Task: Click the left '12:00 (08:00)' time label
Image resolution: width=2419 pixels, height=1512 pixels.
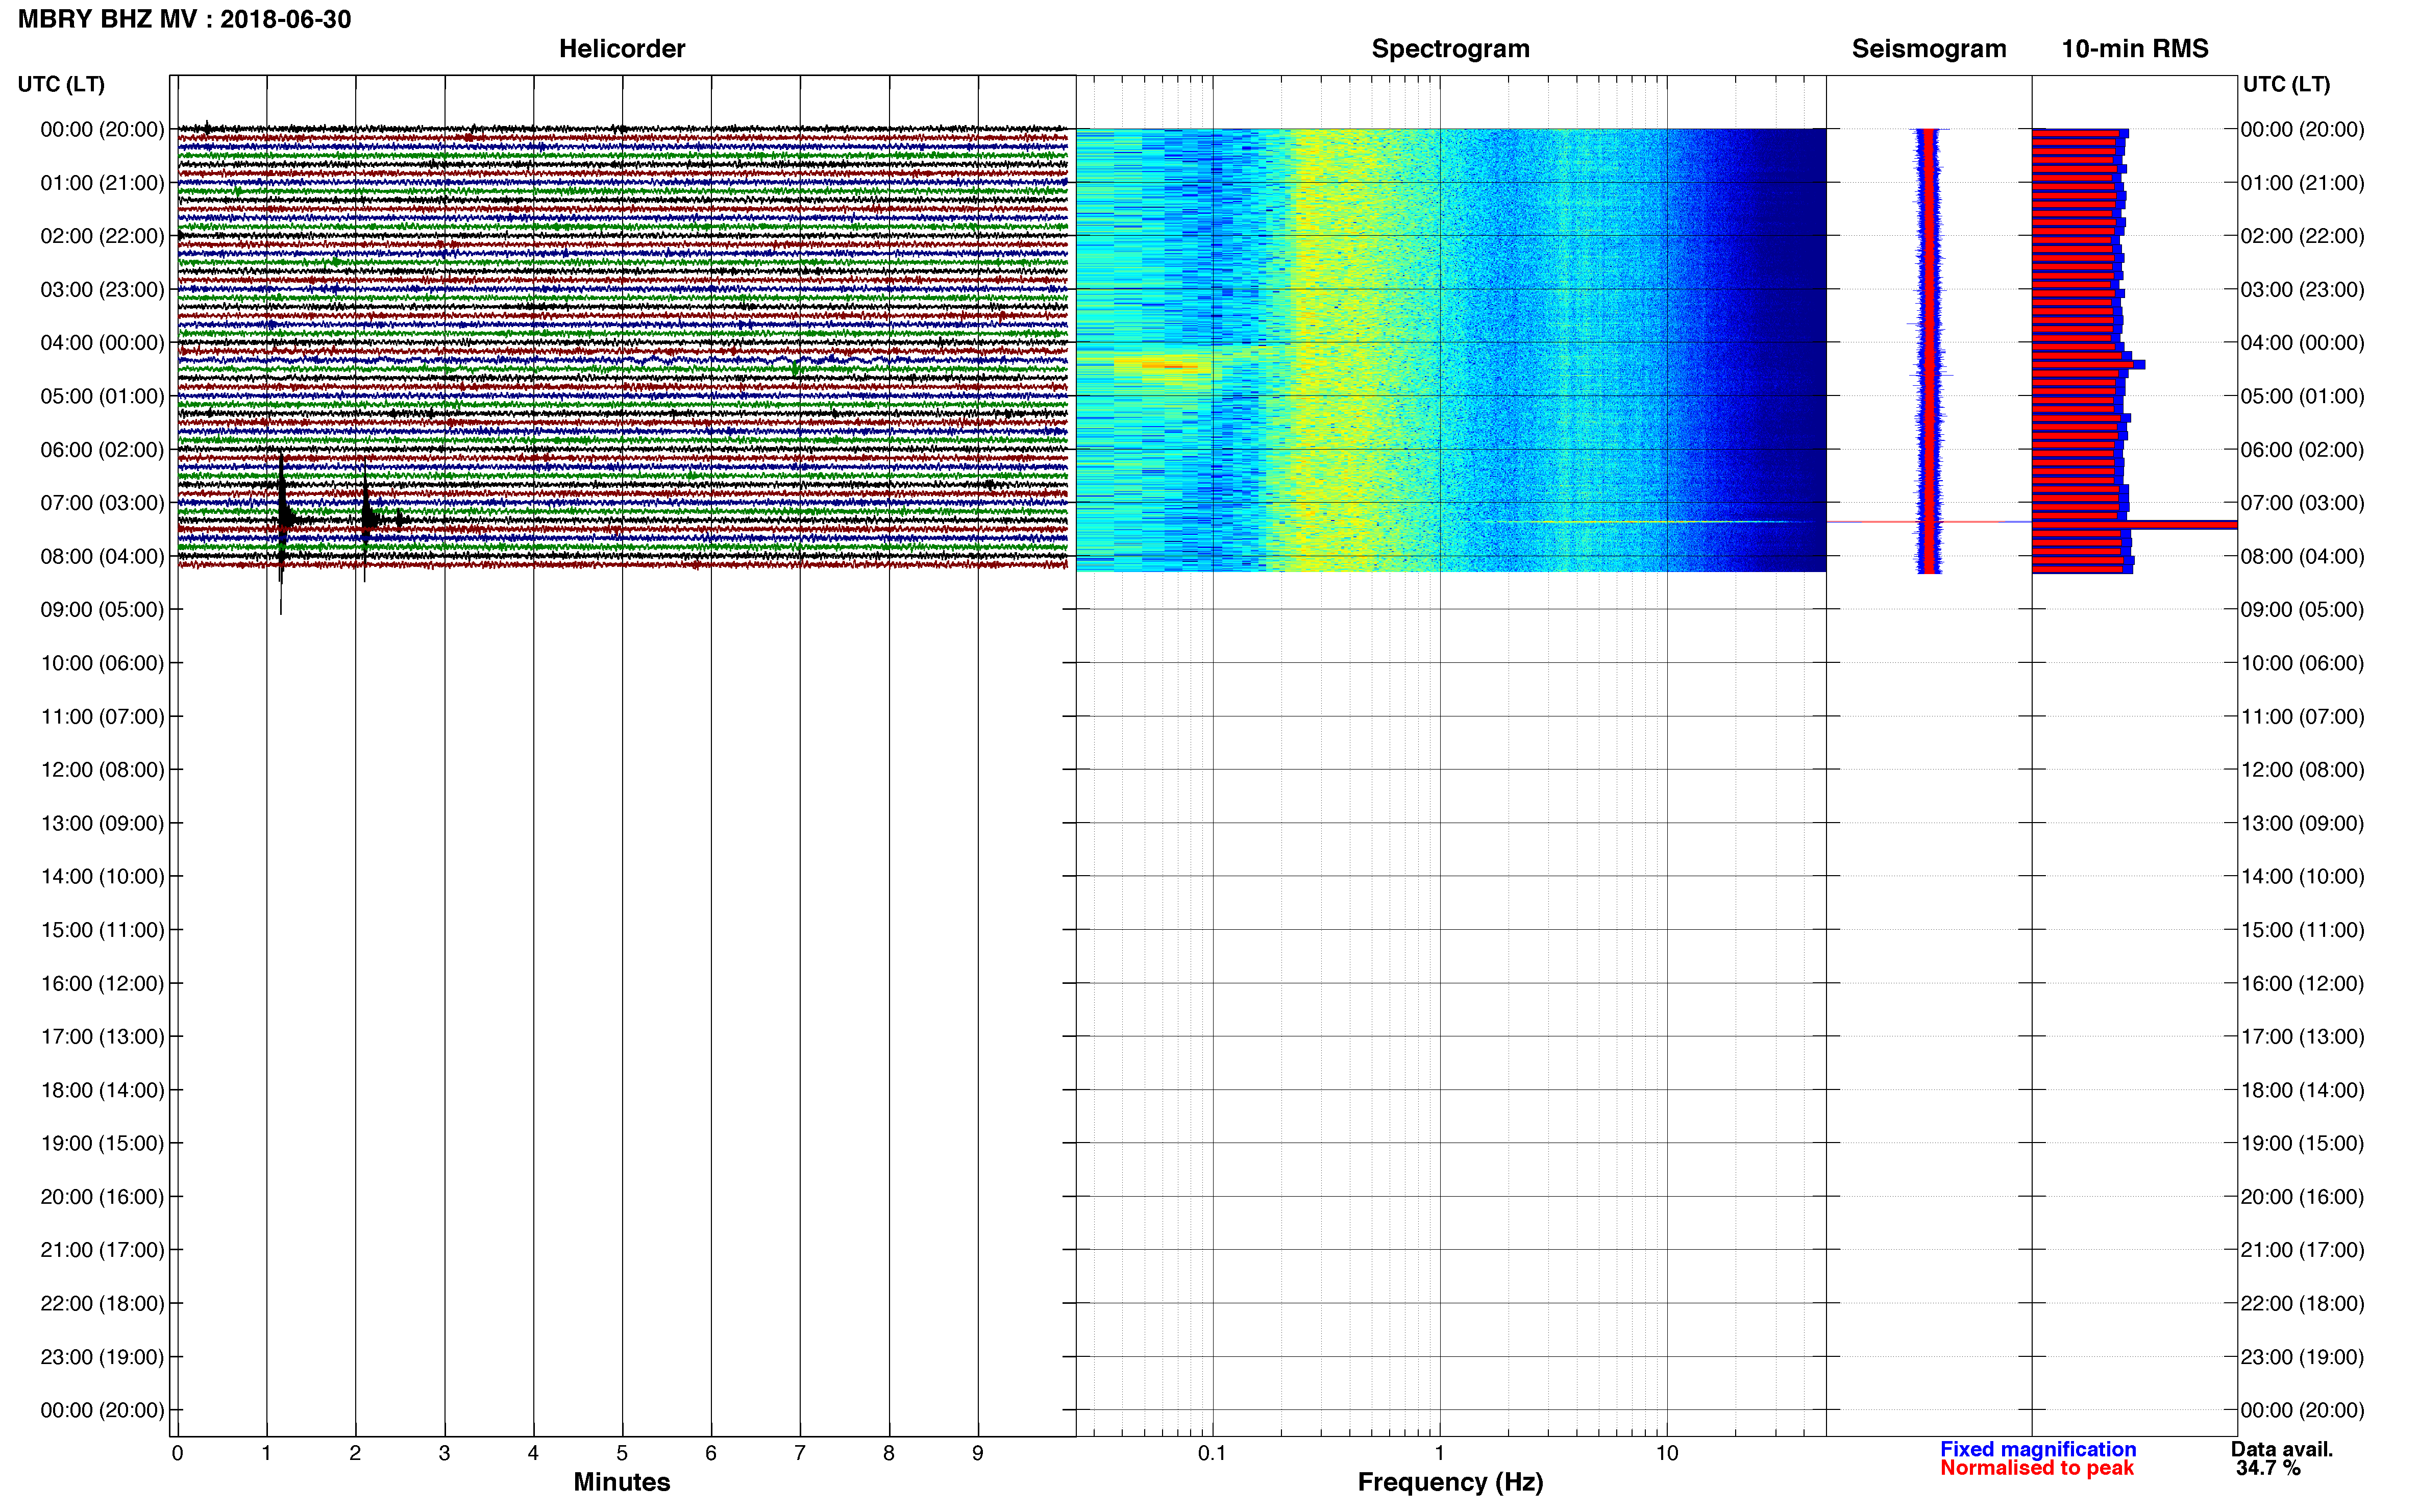Action: (x=102, y=769)
